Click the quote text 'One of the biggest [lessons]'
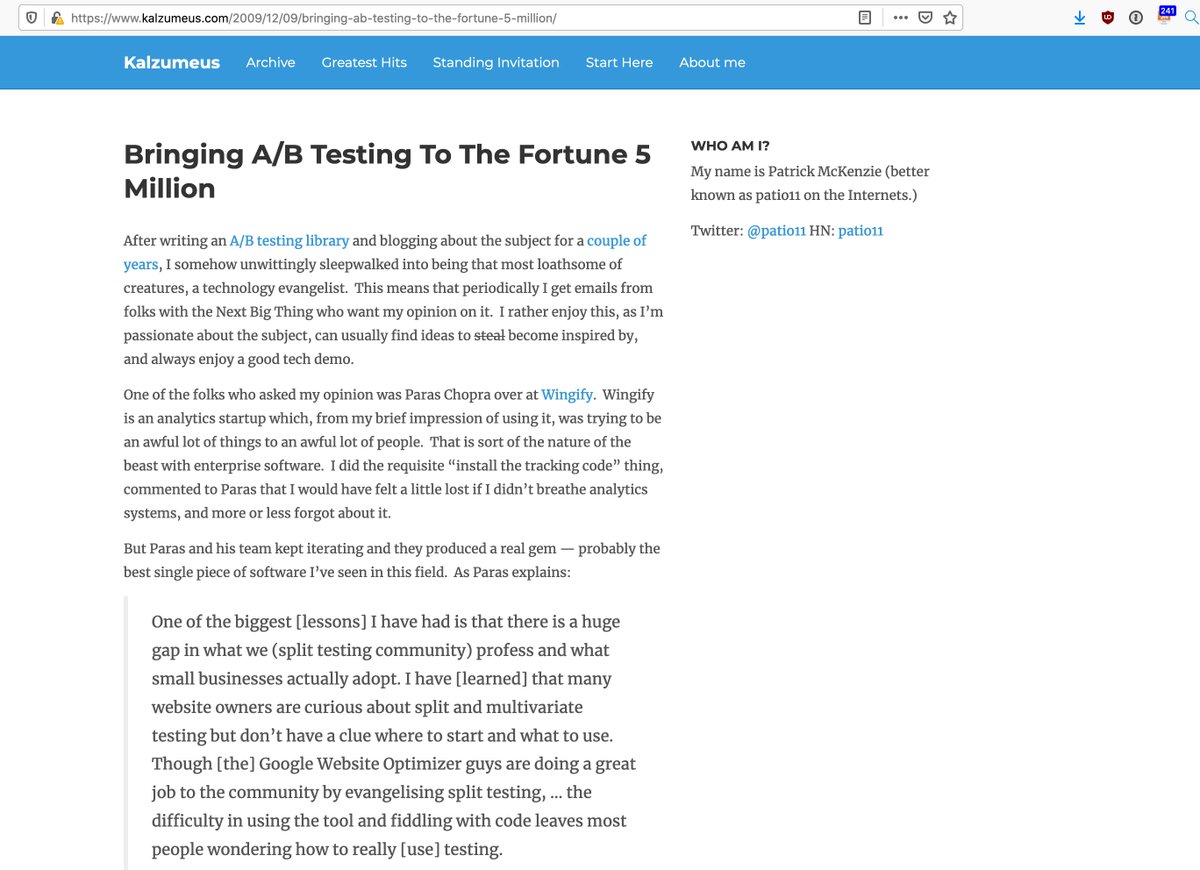This screenshot has height=870, width=1200. click(259, 622)
